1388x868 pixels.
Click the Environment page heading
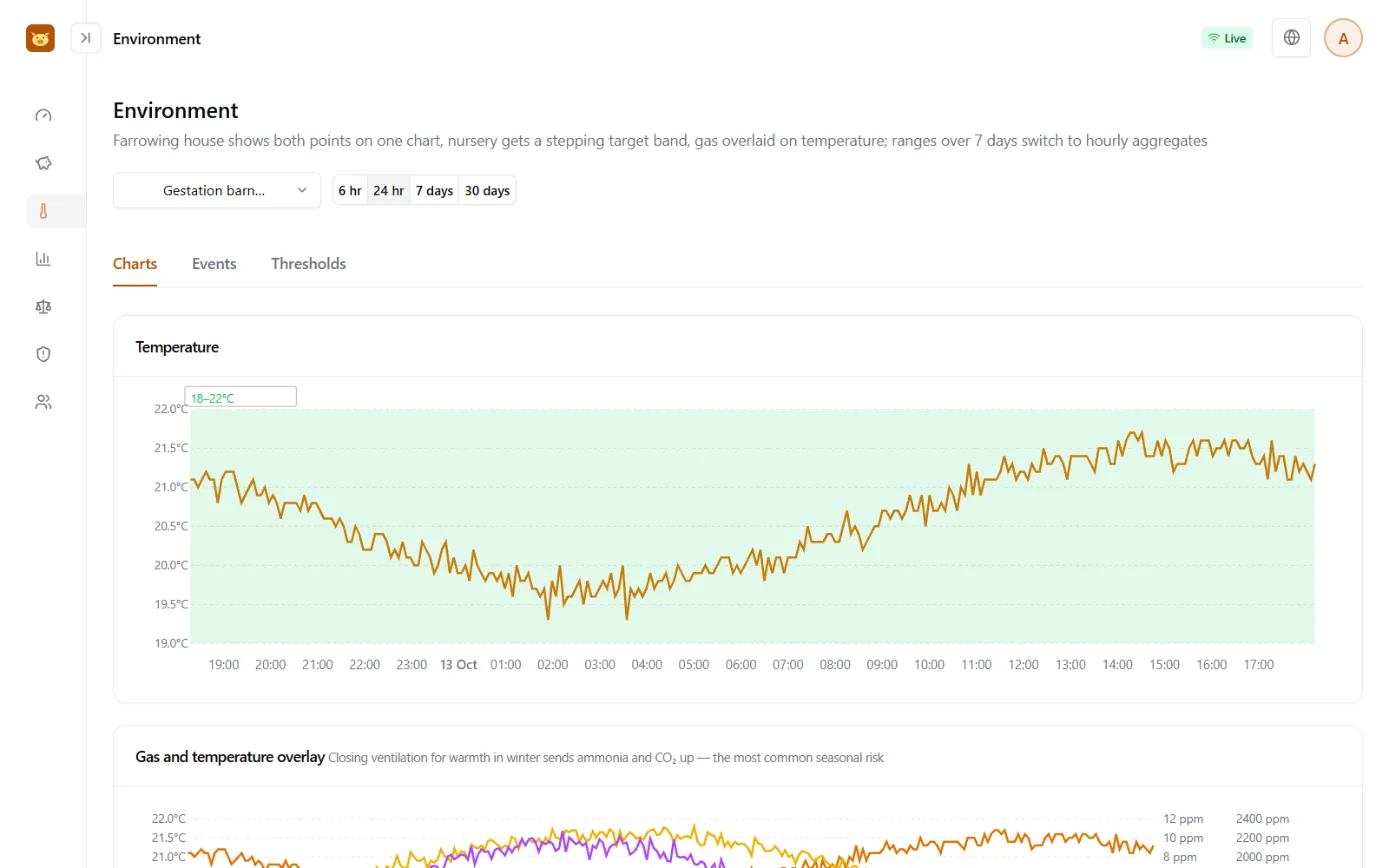(x=176, y=110)
